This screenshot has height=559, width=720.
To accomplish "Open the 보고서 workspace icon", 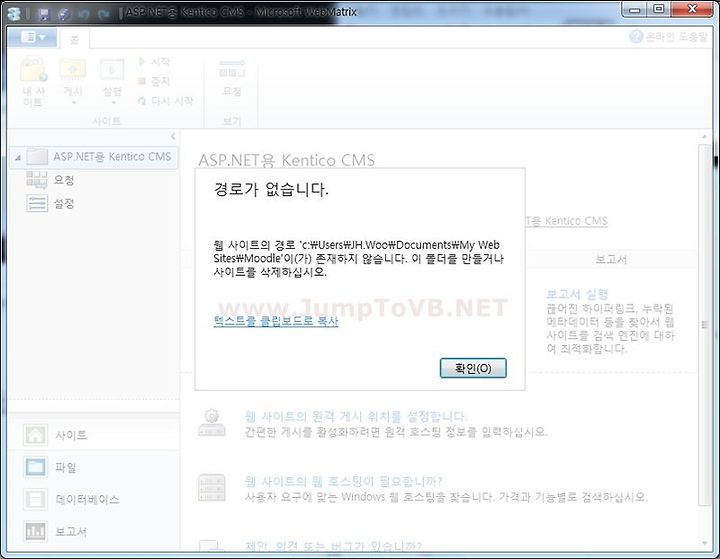I will [35, 531].
